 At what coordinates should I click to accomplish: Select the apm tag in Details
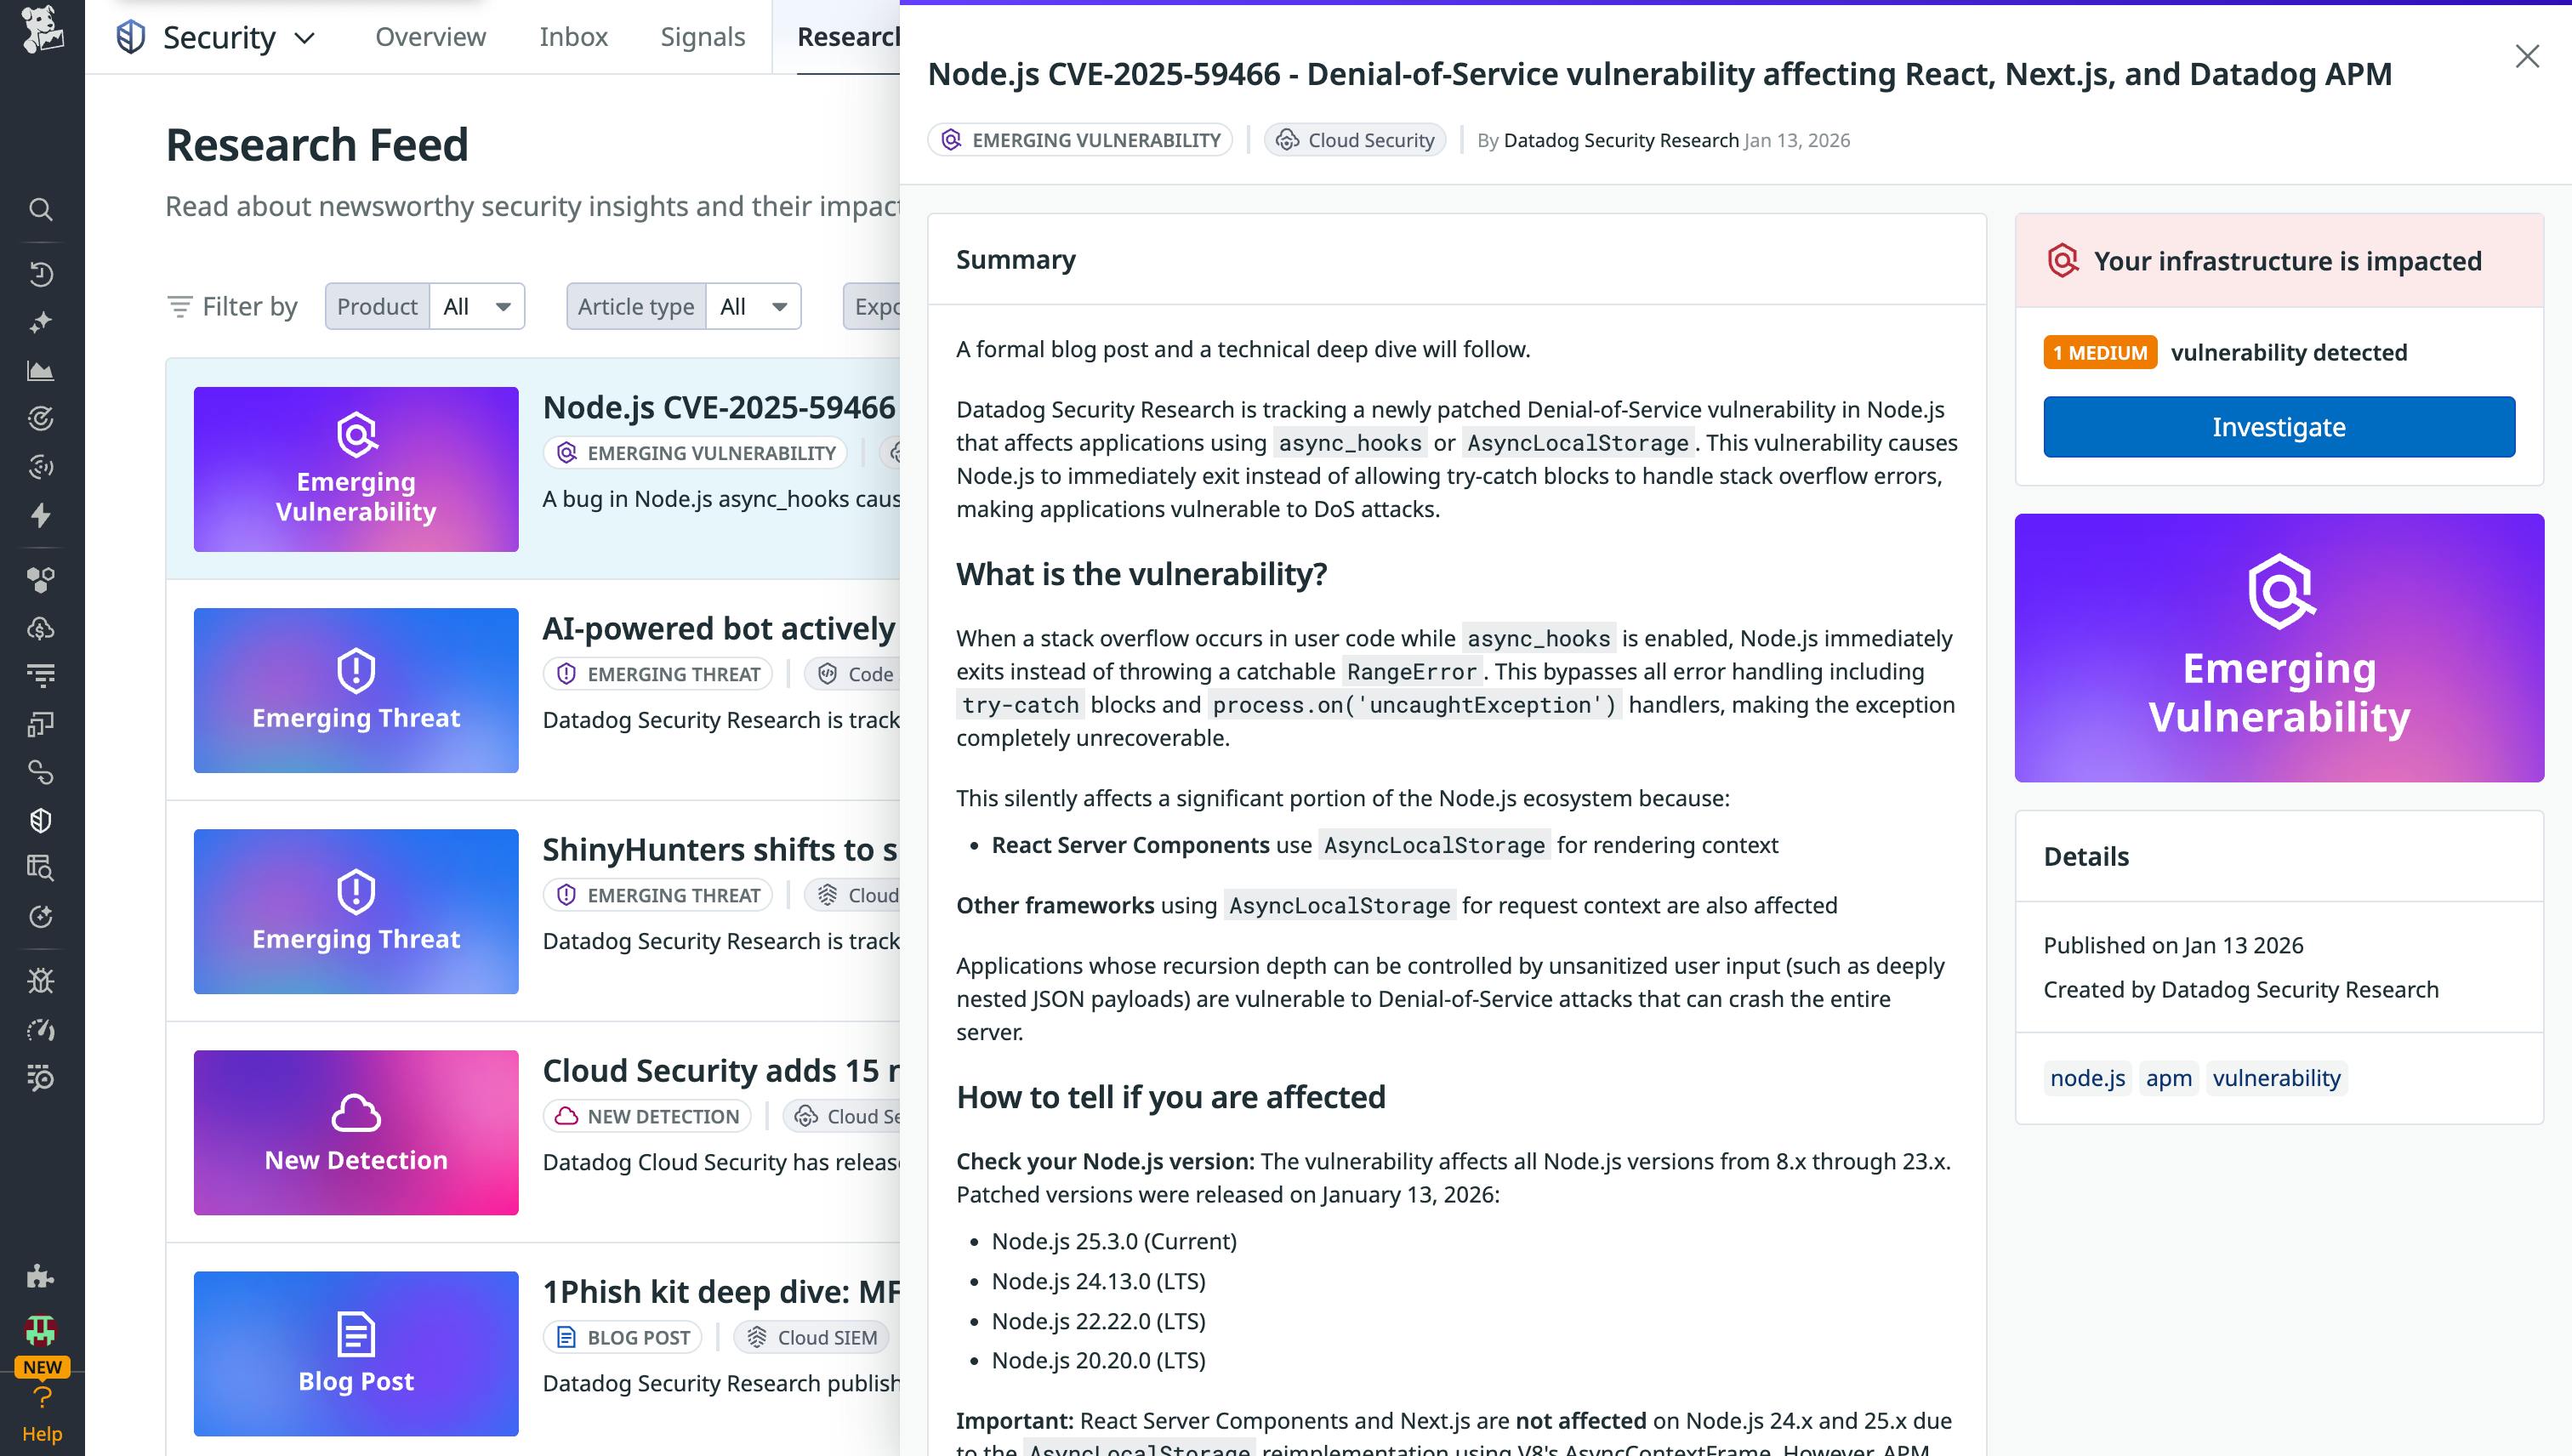(2168, 1078)
